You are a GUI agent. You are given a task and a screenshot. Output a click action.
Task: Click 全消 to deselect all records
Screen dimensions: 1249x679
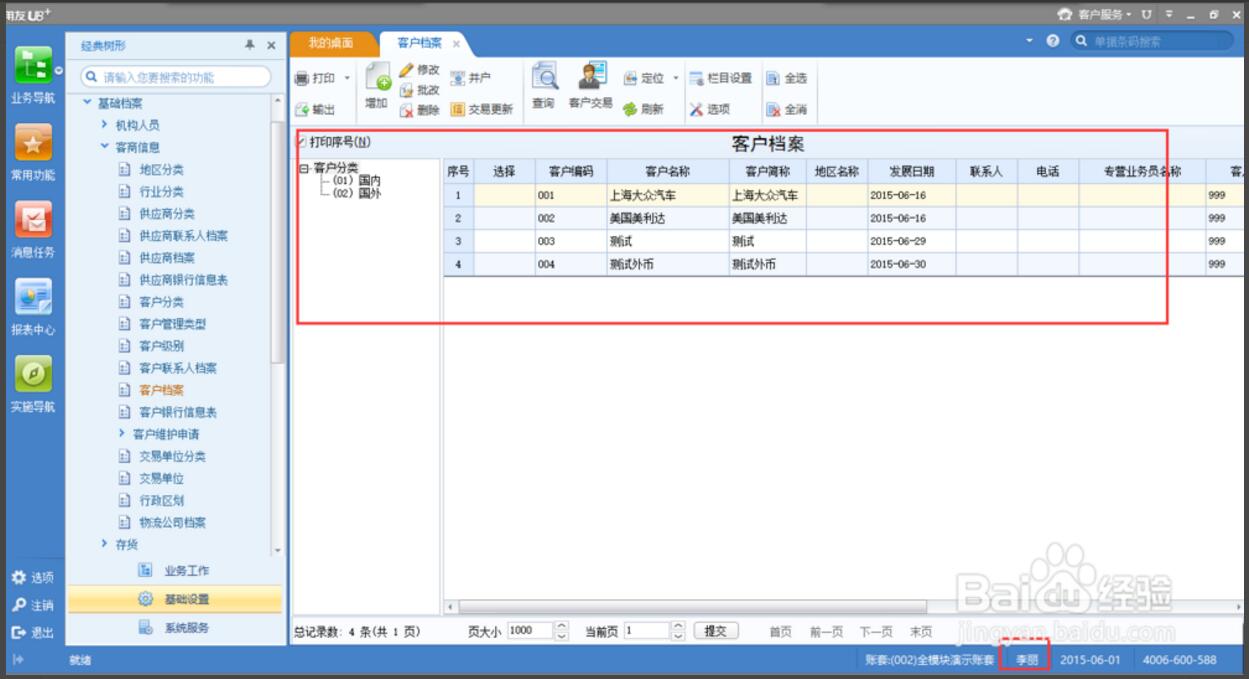(773, 110)
